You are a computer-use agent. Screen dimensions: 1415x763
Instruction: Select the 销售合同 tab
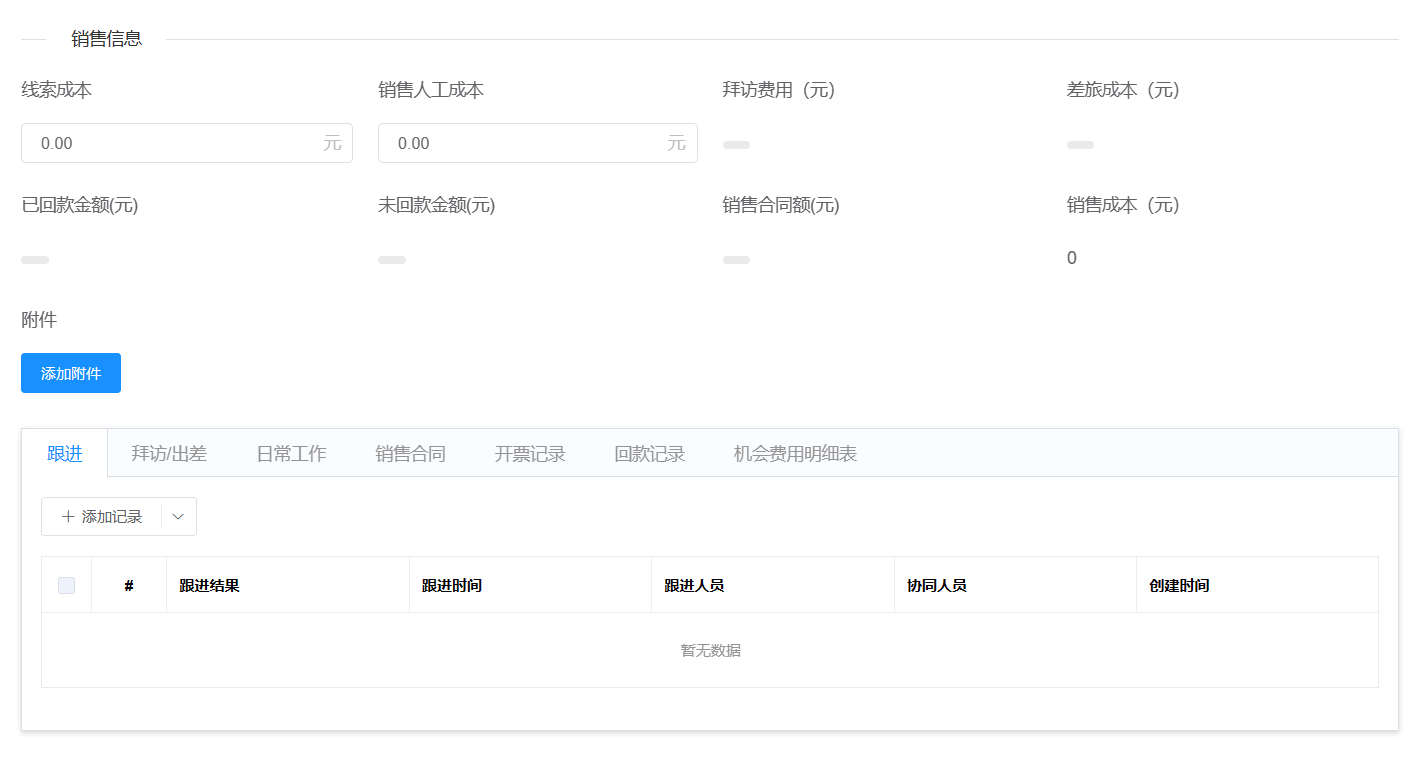[410, 452]
